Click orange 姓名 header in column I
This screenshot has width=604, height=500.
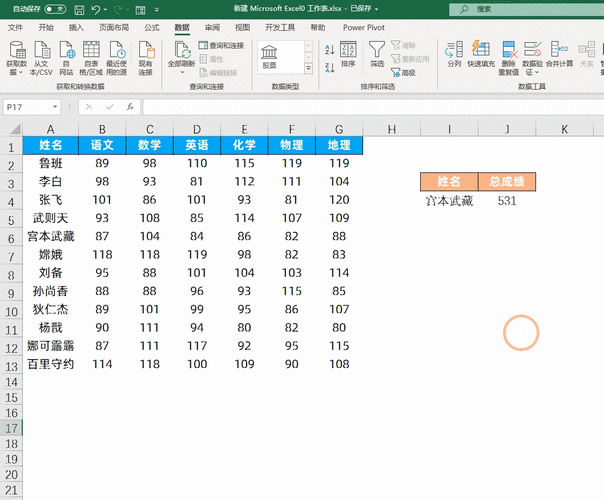(449, 181)
